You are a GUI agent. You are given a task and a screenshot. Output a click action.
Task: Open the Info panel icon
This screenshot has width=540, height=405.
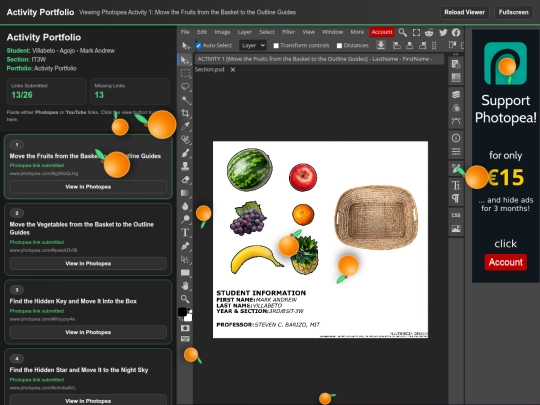[x=456, y=138]
